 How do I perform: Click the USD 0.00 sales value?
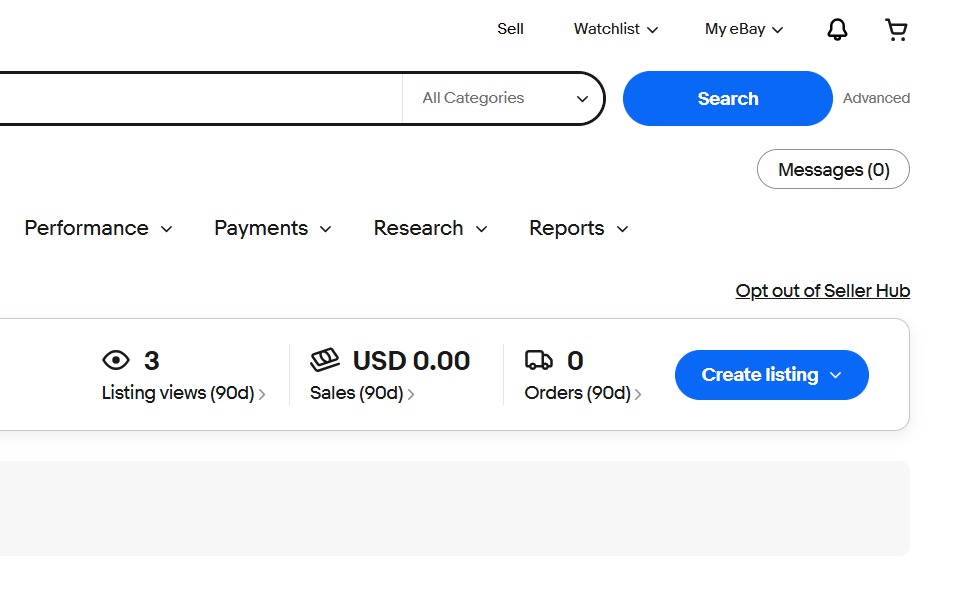click(x=411, y=360)
